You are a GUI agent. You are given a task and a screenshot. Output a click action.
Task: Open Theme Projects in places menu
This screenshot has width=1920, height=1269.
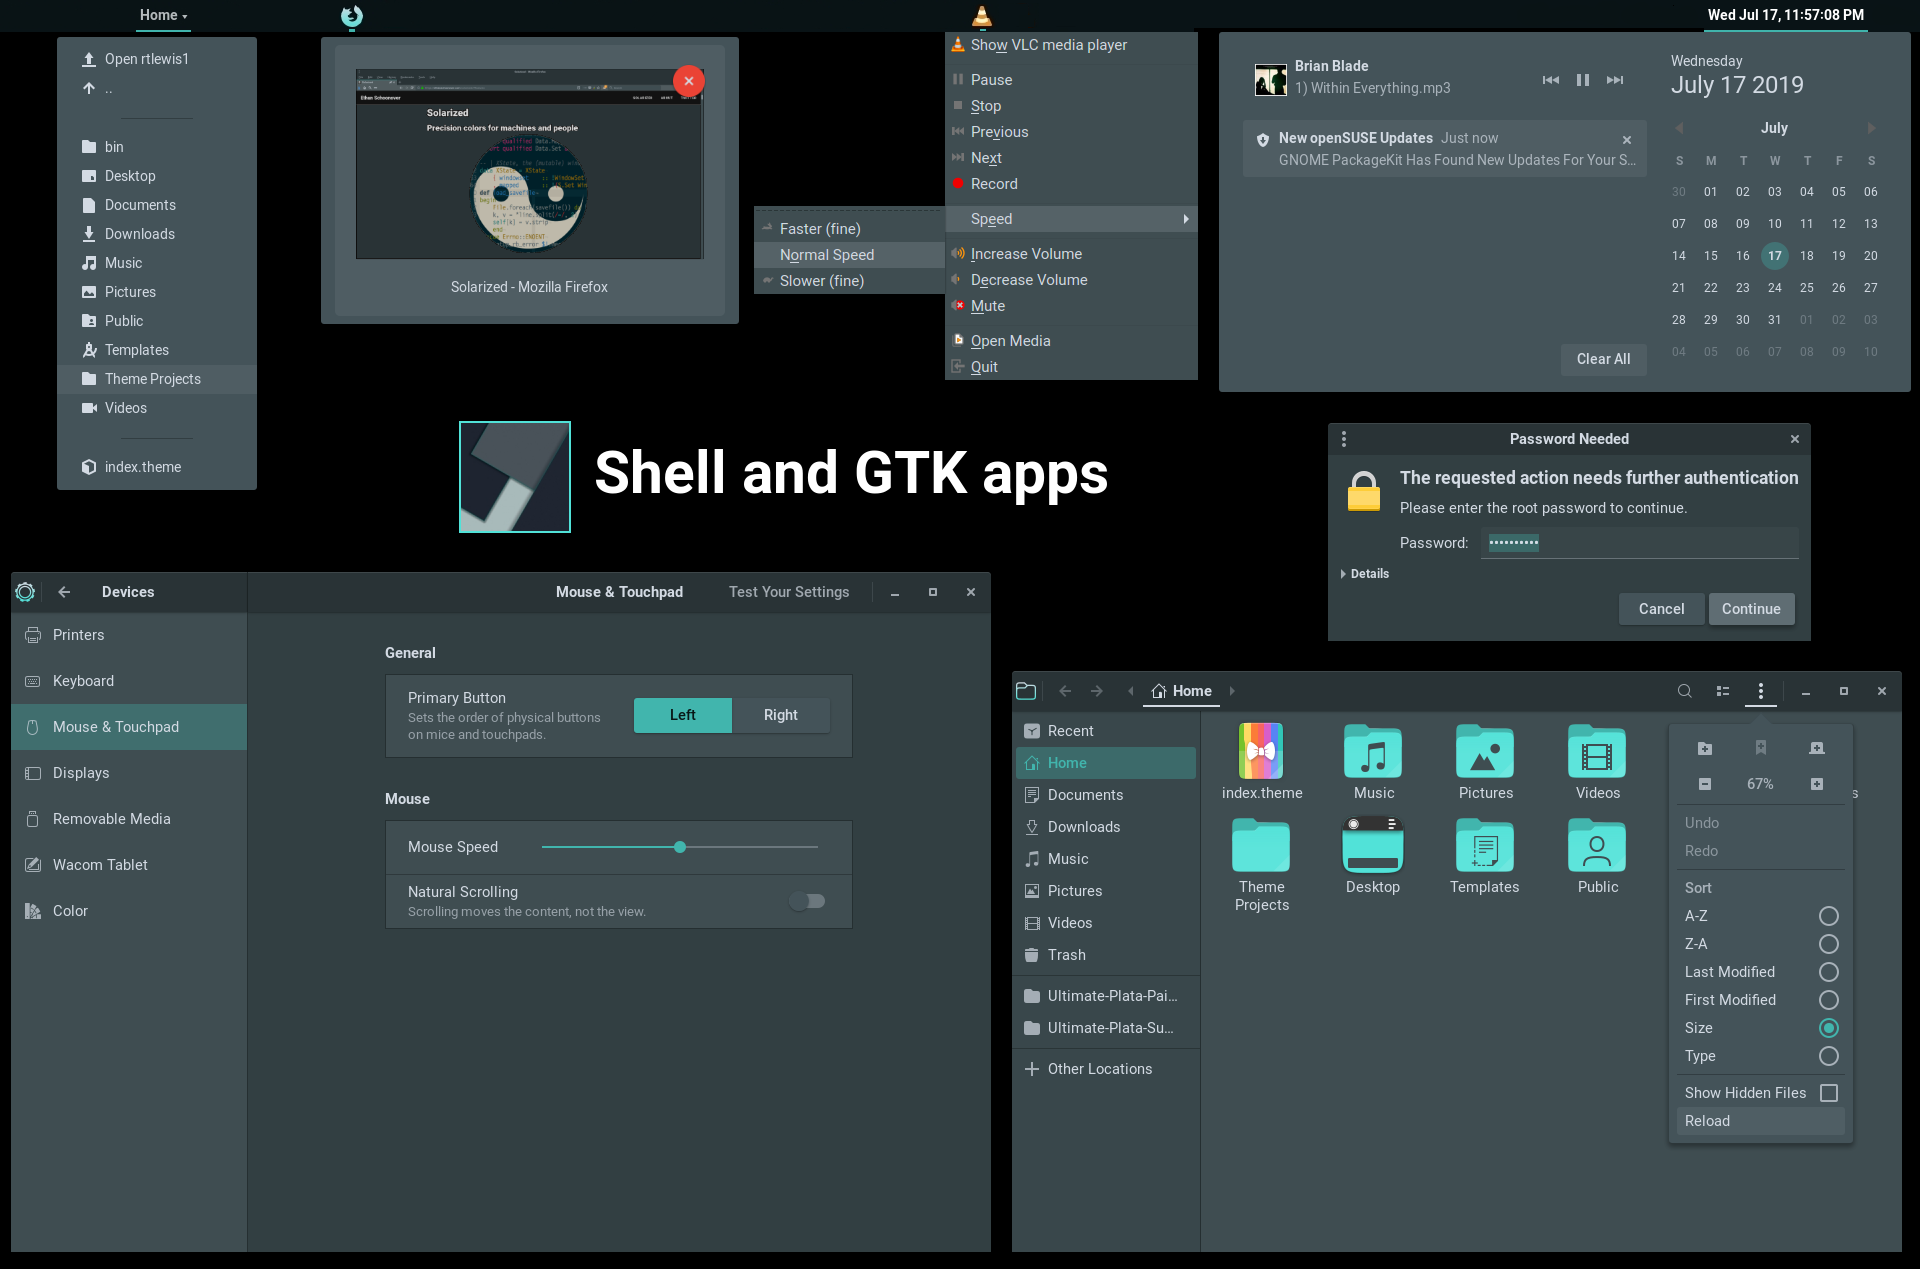tap(157, 379)
